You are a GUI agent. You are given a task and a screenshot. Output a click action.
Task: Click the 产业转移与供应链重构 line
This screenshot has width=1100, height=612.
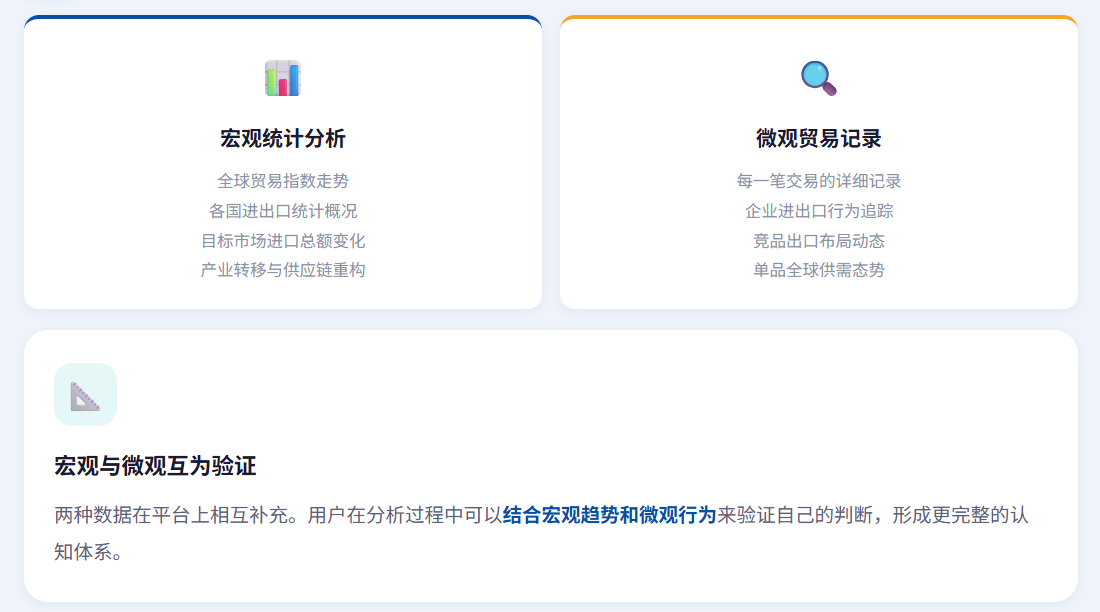coord(283,270)
